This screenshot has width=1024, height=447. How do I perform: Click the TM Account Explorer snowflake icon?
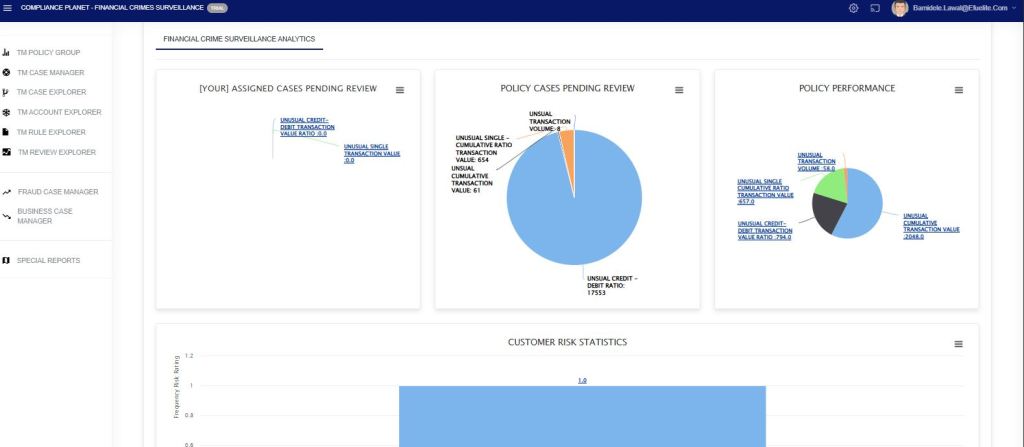7,112
